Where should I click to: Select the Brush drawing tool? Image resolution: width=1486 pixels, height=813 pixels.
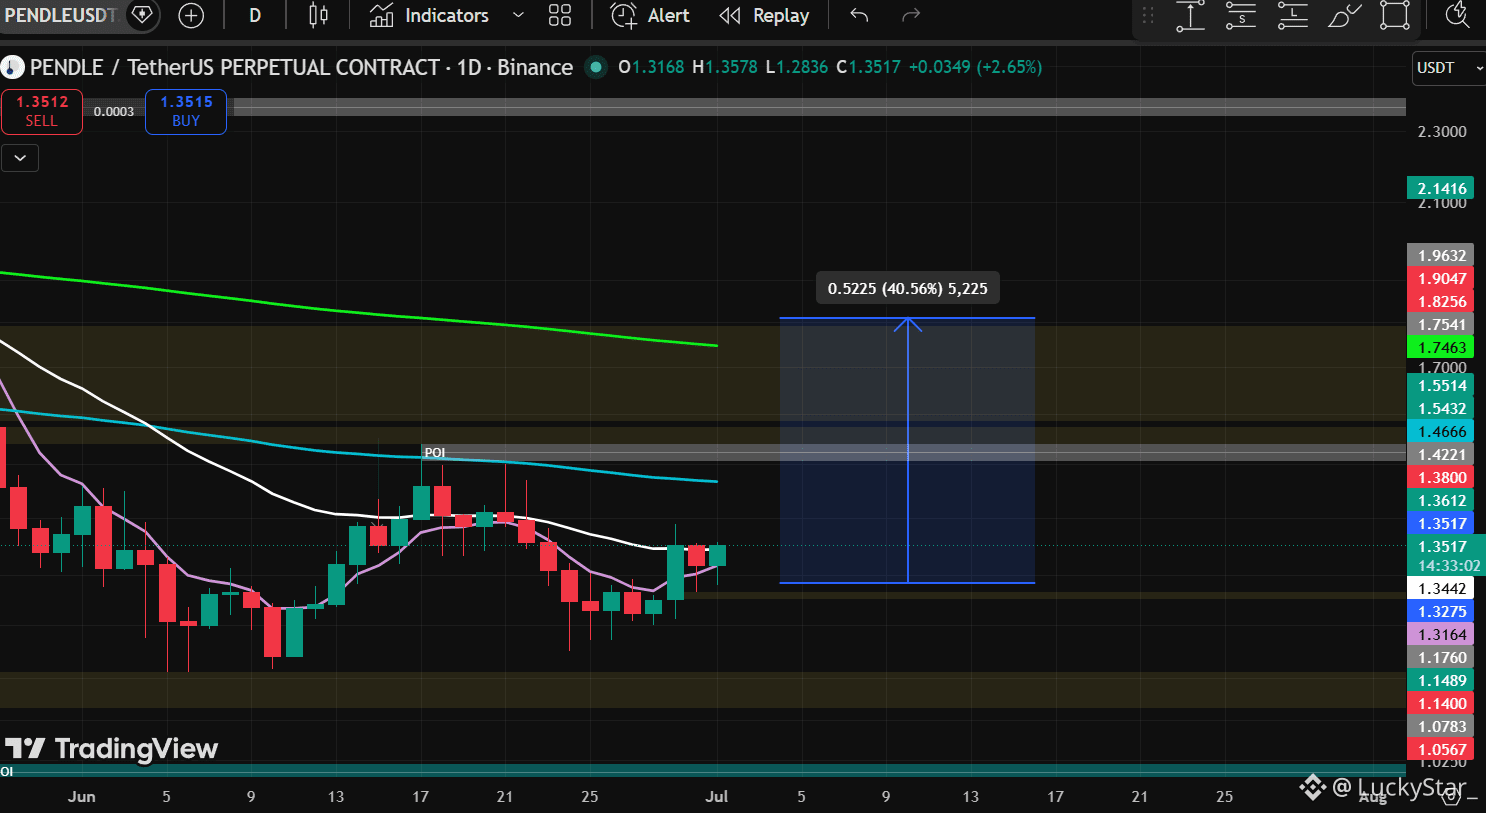pyautogui.click(x=1344, y=15)
